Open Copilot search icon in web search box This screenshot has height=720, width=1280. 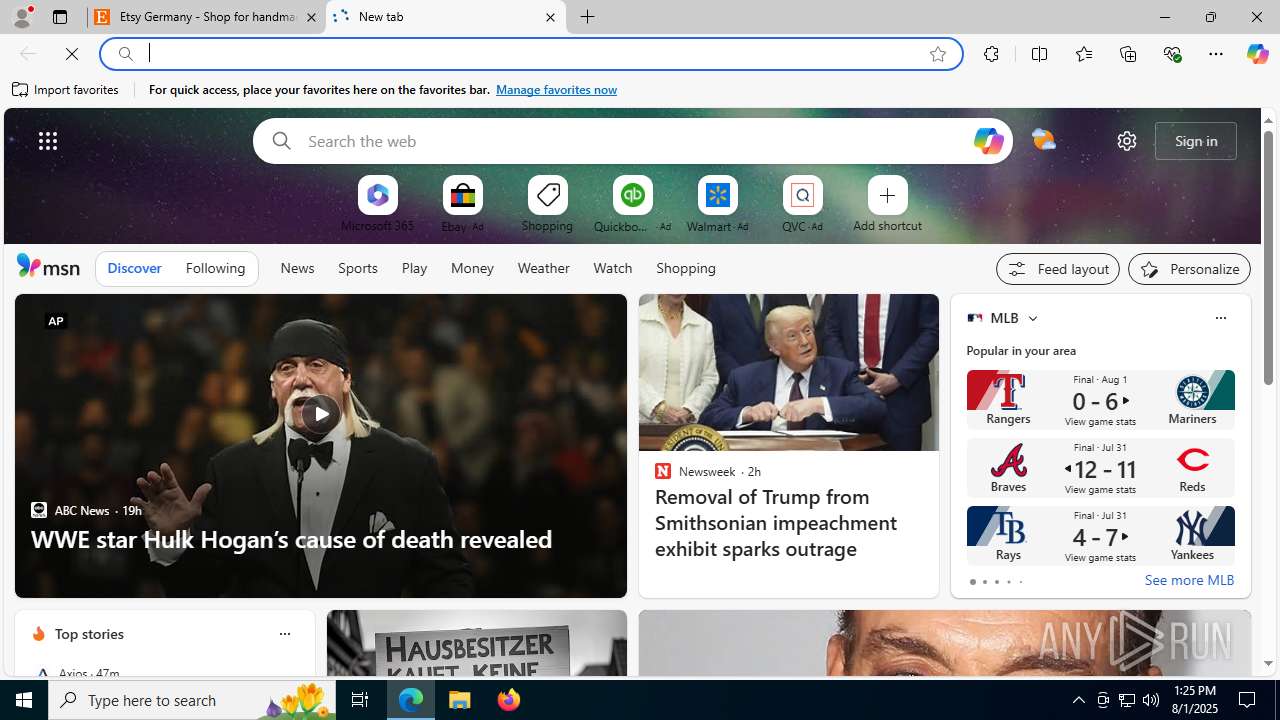987,141
